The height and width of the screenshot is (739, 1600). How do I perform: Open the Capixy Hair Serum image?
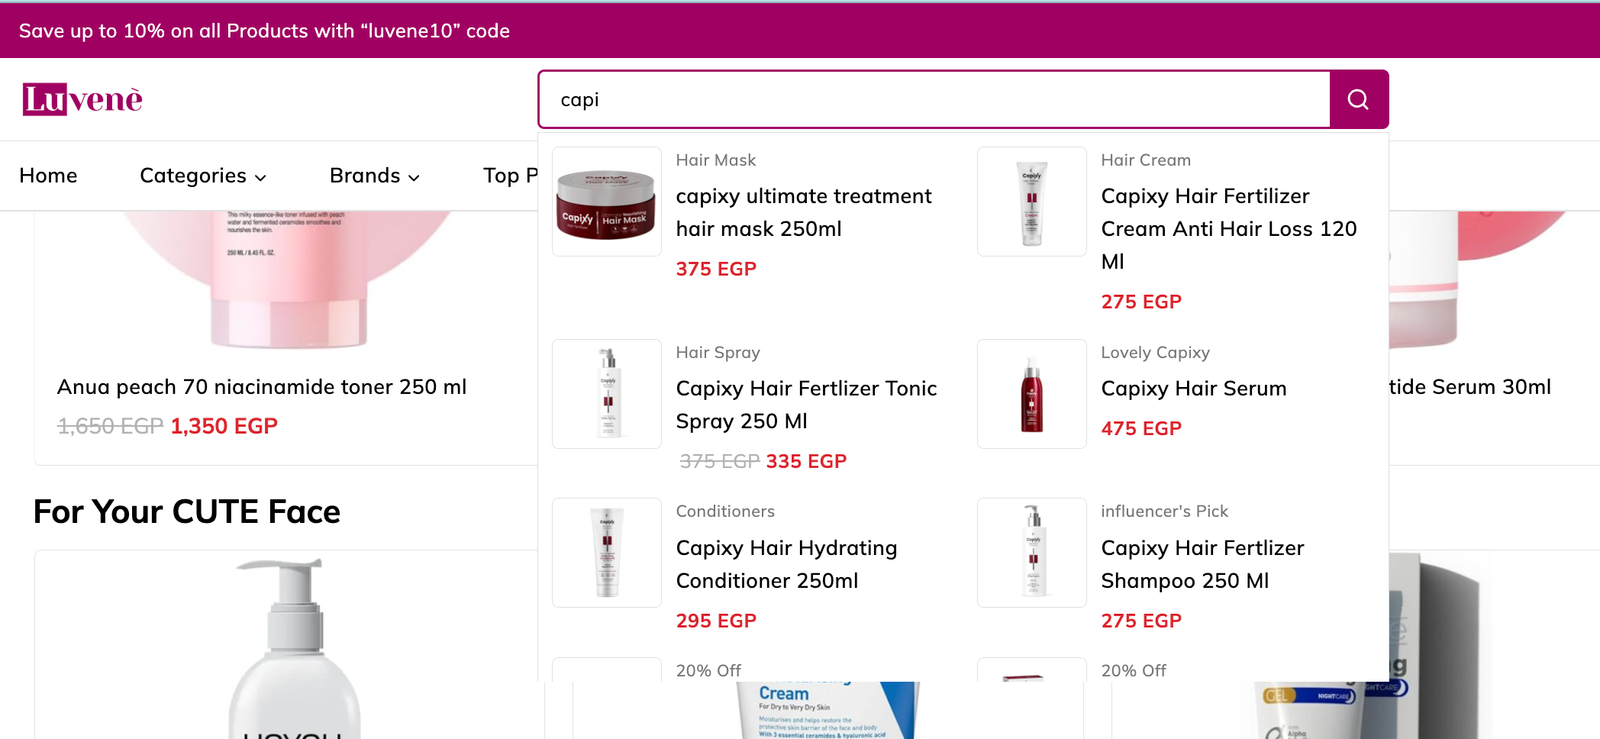click(1032, 394)
